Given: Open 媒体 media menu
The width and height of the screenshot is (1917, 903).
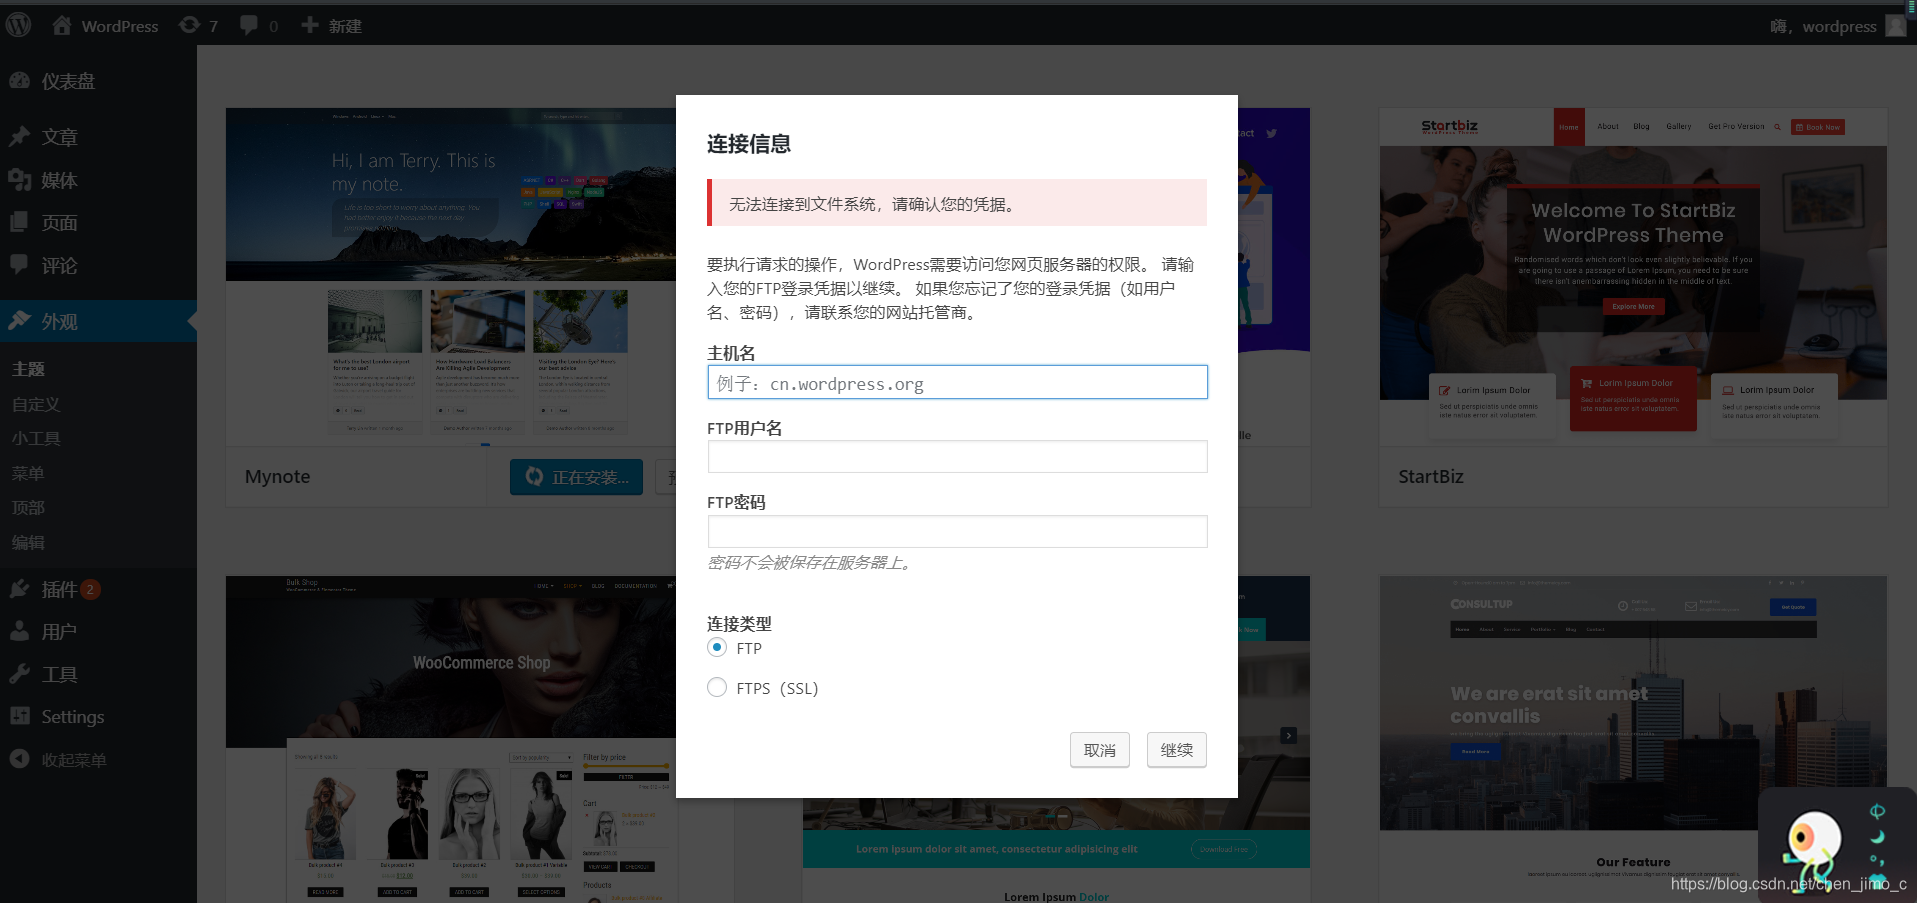Looking at the screenshot, I should 98,180.
